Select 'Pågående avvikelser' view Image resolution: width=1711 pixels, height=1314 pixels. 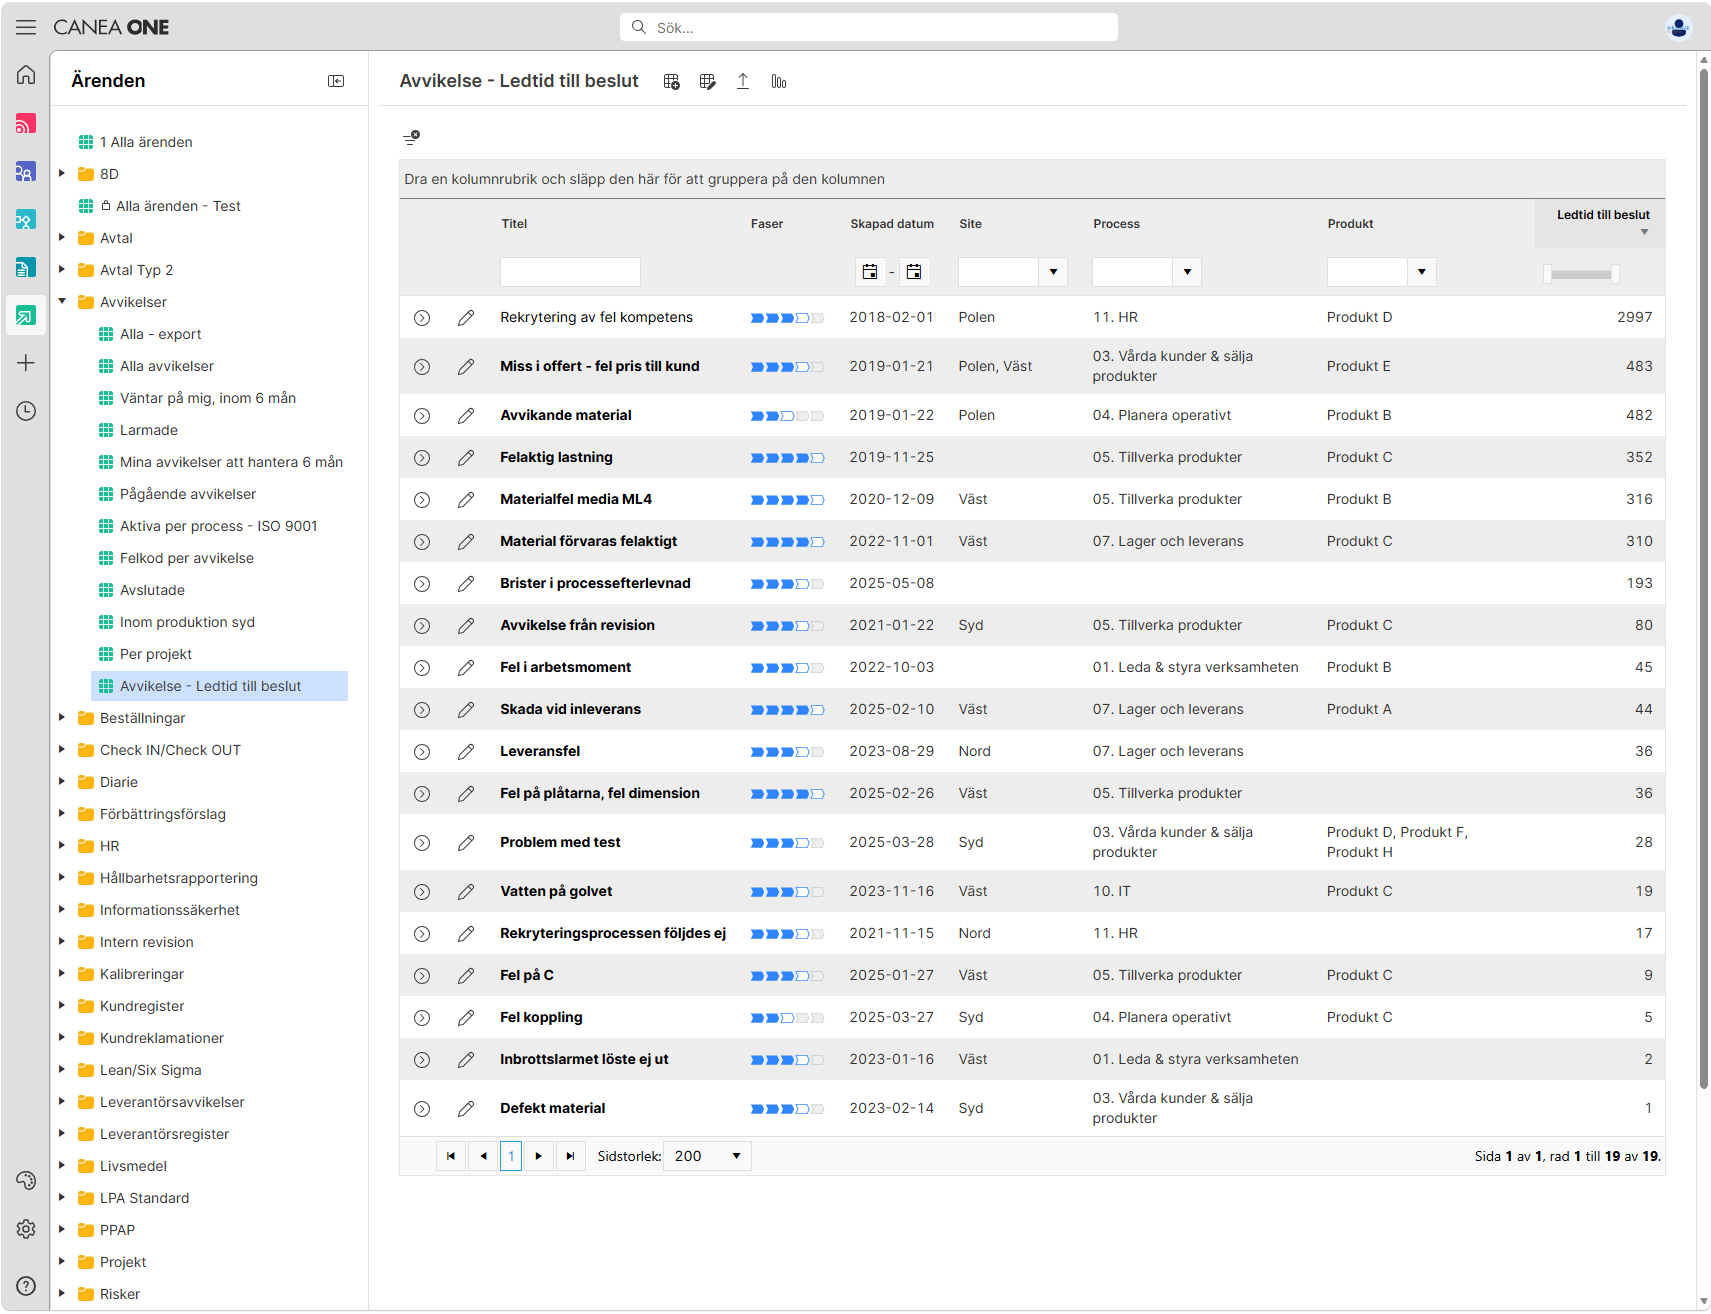pyautogui.click(x=188, y=494)
